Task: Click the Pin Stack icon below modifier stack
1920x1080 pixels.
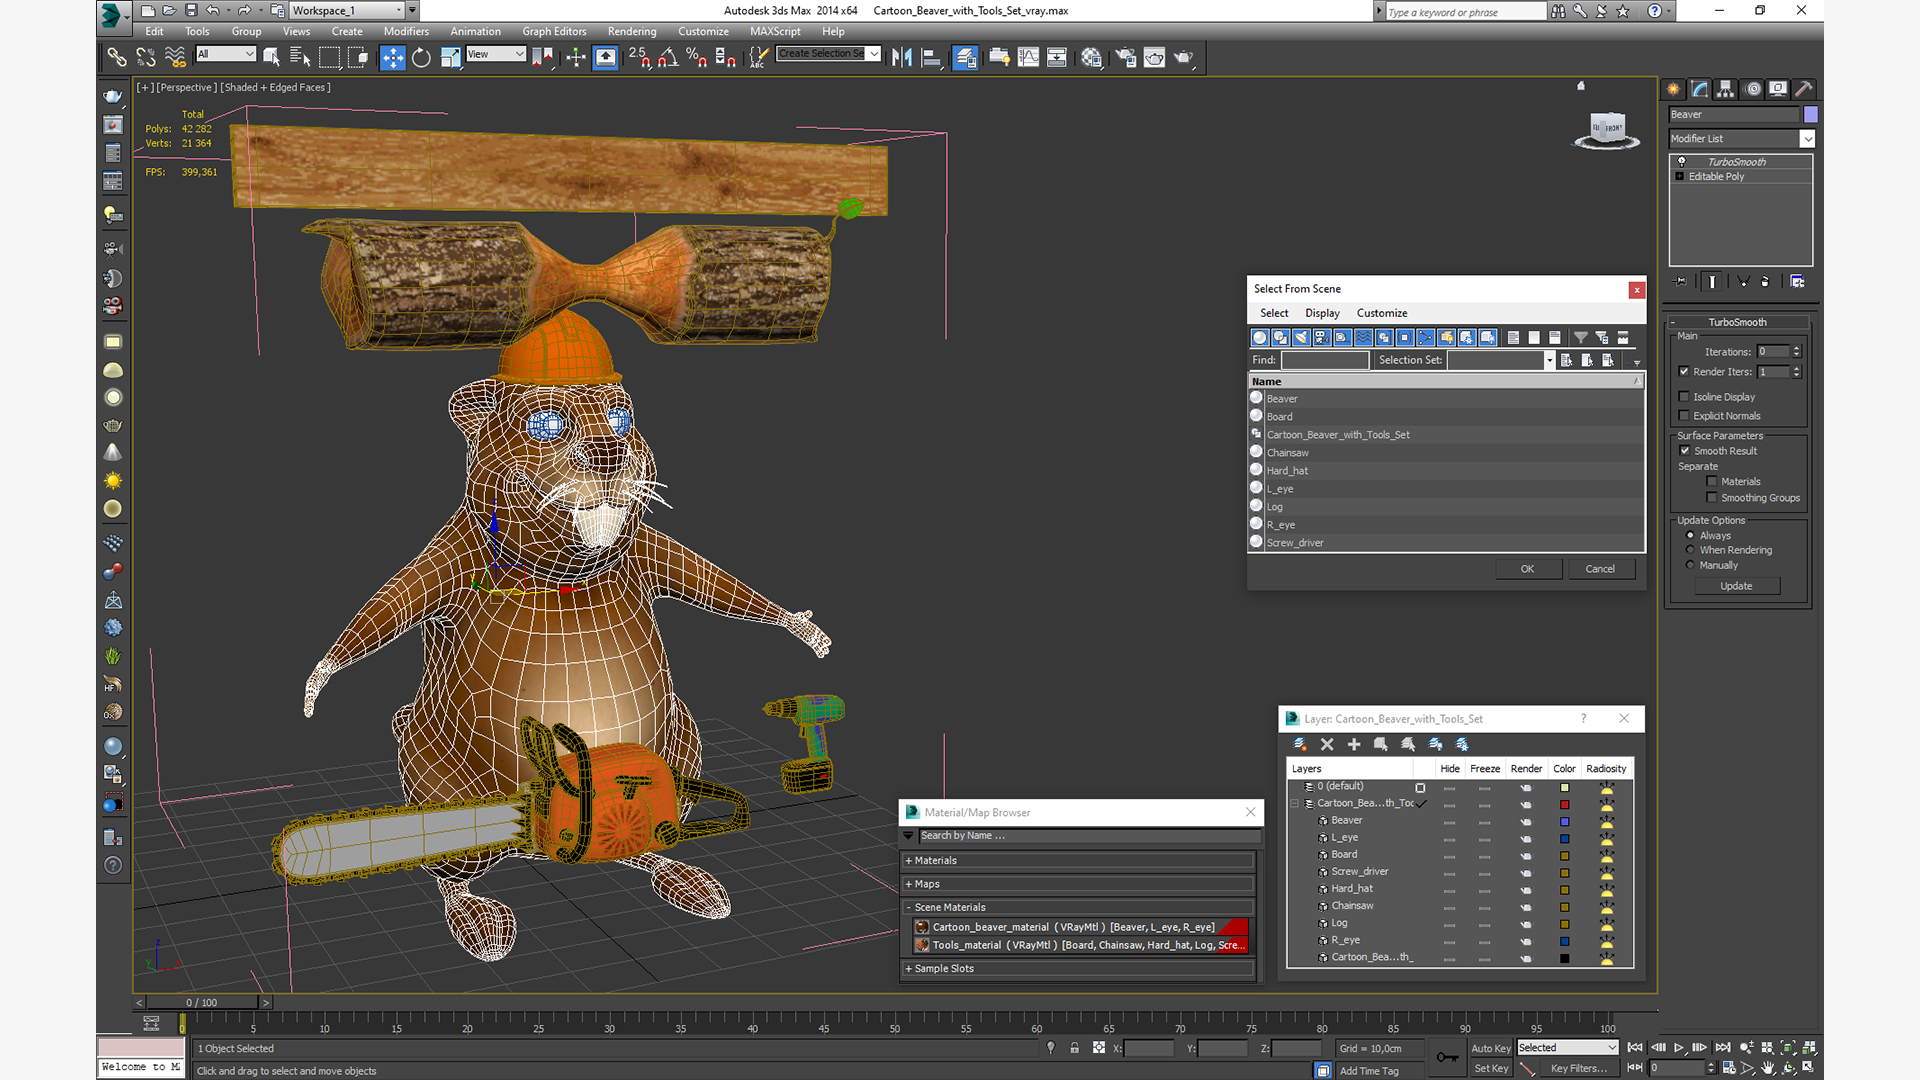Action: [1681, 282]
